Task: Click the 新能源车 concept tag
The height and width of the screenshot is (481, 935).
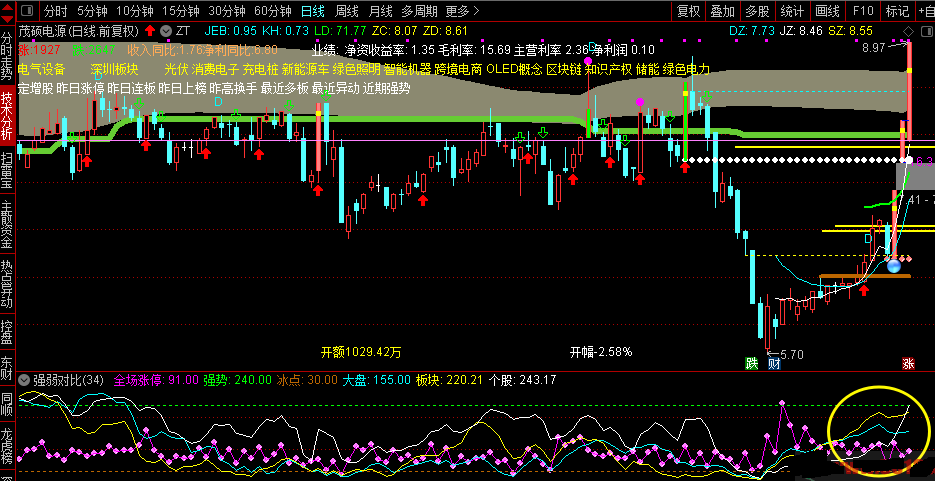Action: click(305, 69)
